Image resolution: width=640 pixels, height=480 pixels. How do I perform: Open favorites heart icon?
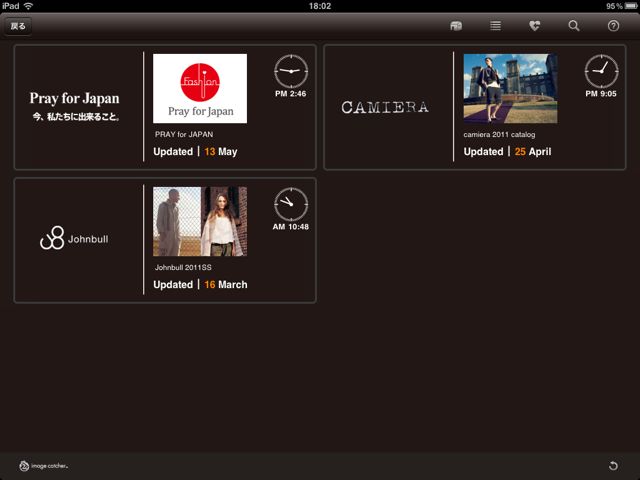[x=534, y=26]
